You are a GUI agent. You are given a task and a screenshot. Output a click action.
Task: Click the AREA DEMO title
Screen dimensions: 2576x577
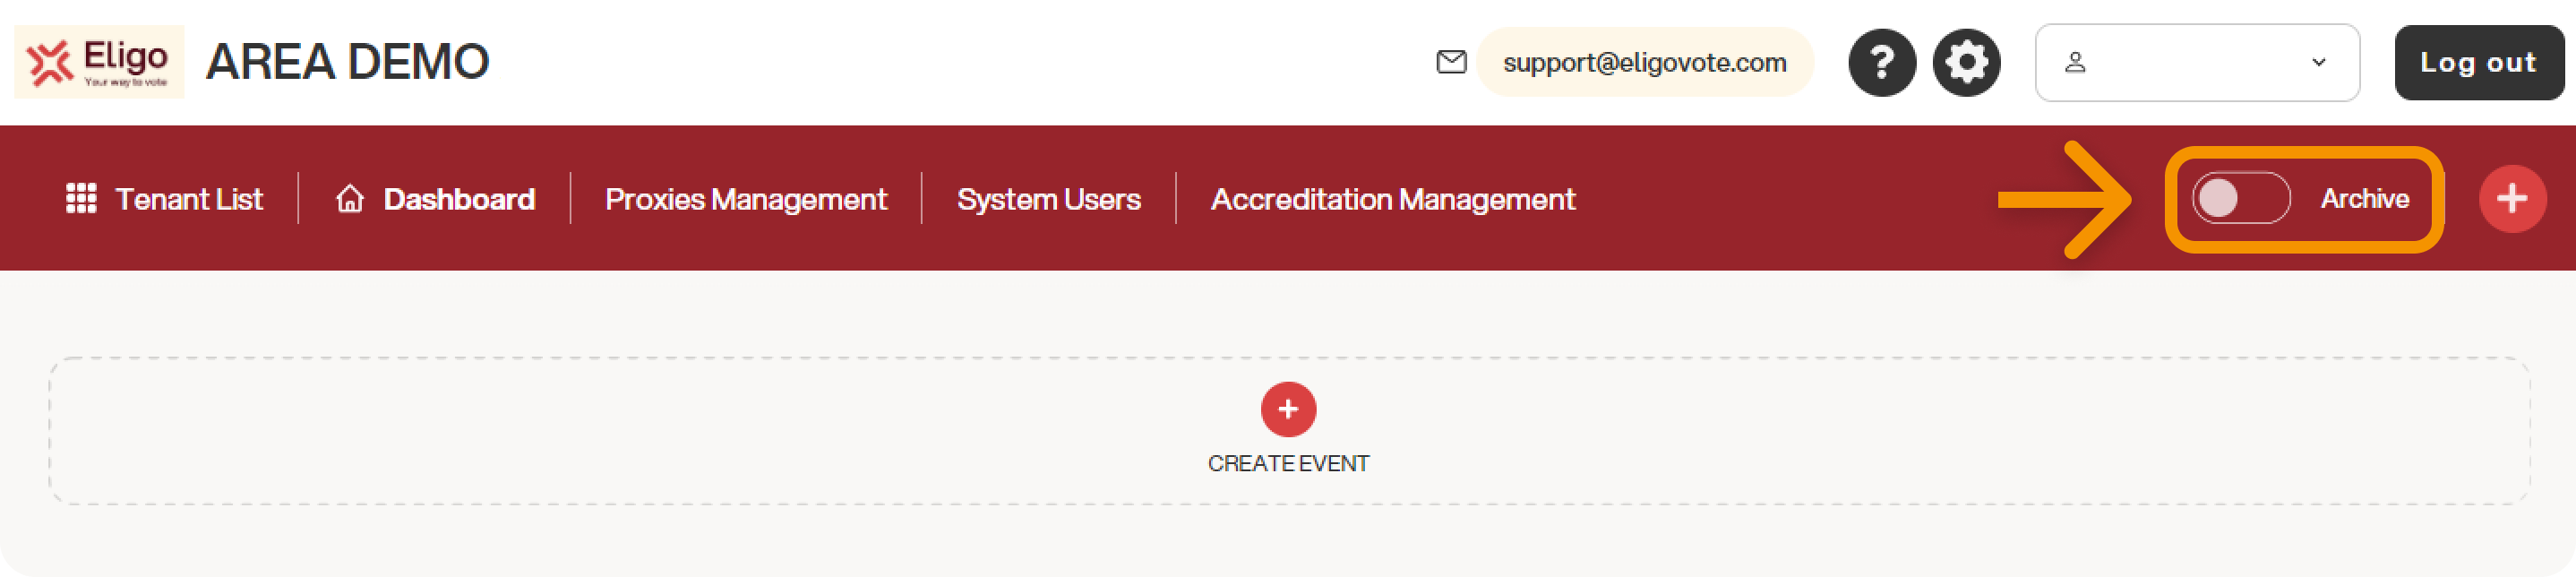tap(347, 62)
